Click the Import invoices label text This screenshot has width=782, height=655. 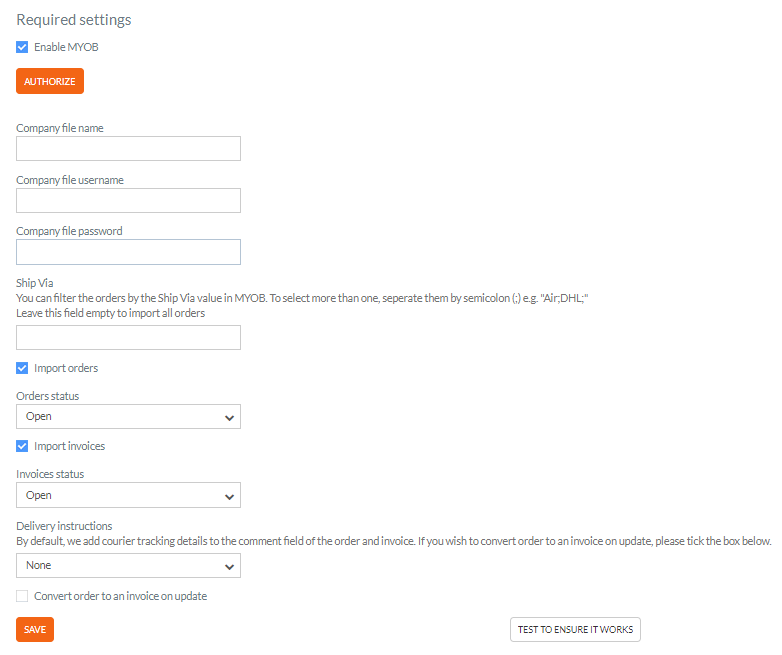(x=69, y=446)
